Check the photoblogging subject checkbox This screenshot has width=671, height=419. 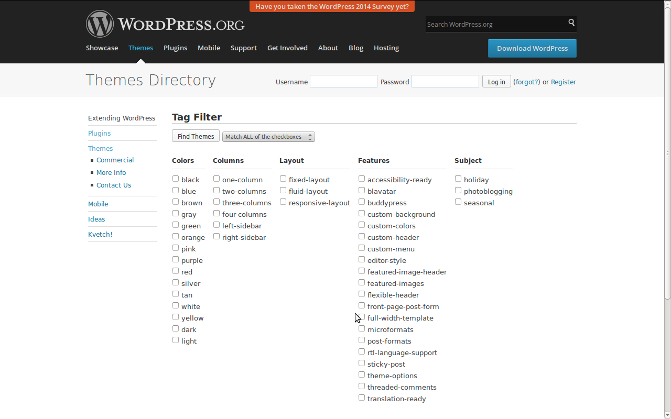(458, 190)
